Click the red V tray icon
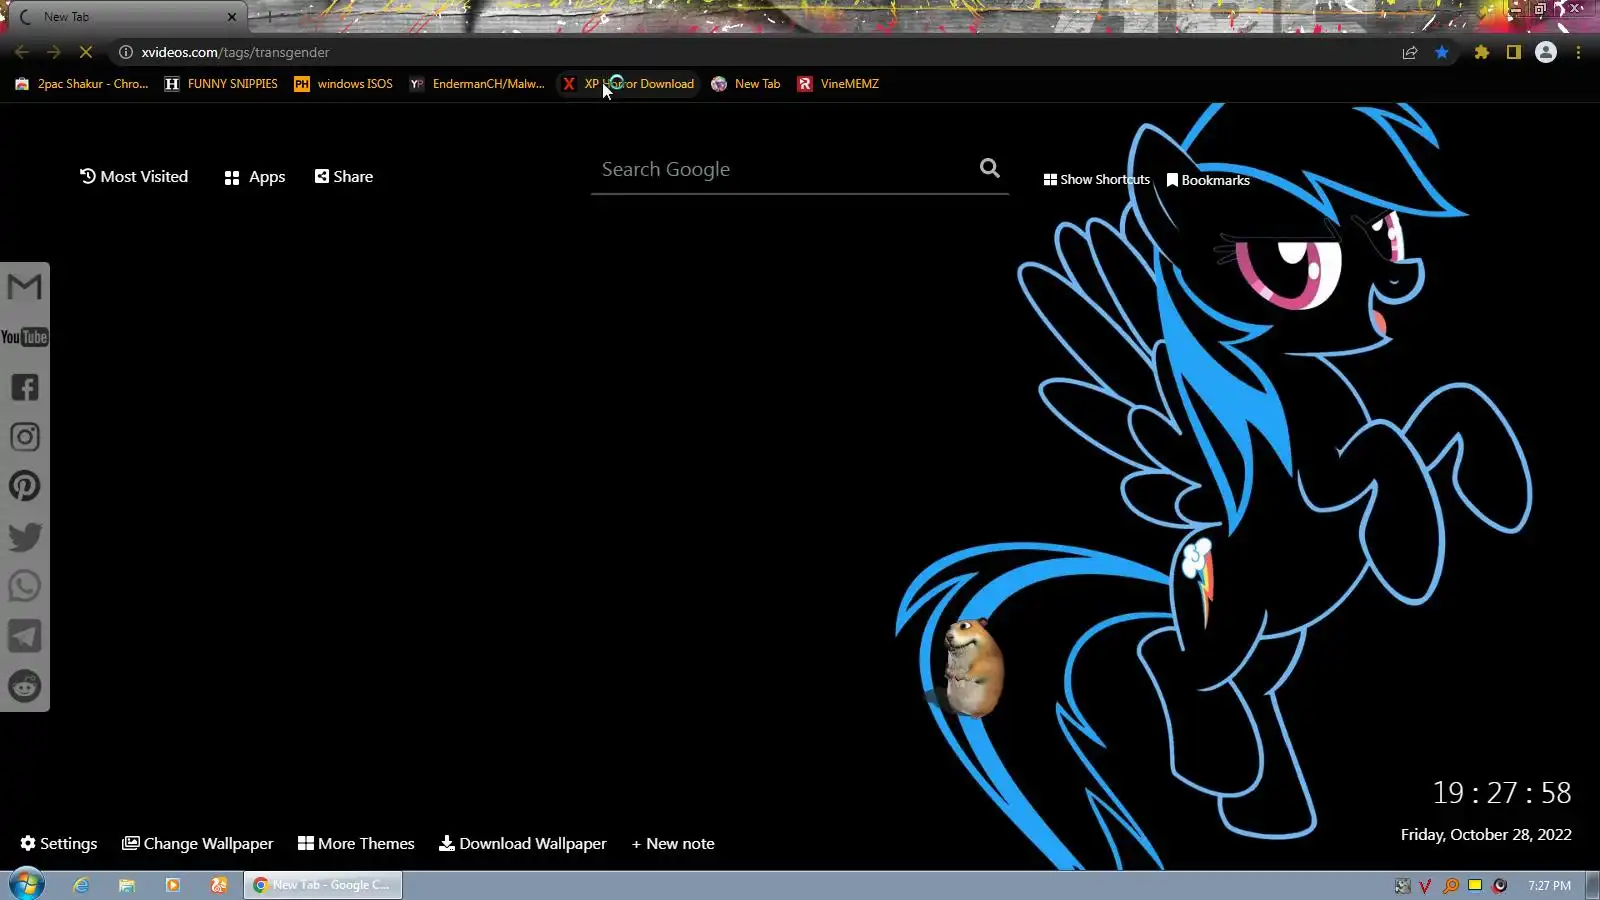Screen dimensions: 1600x900 click(x=1425, y=885)
